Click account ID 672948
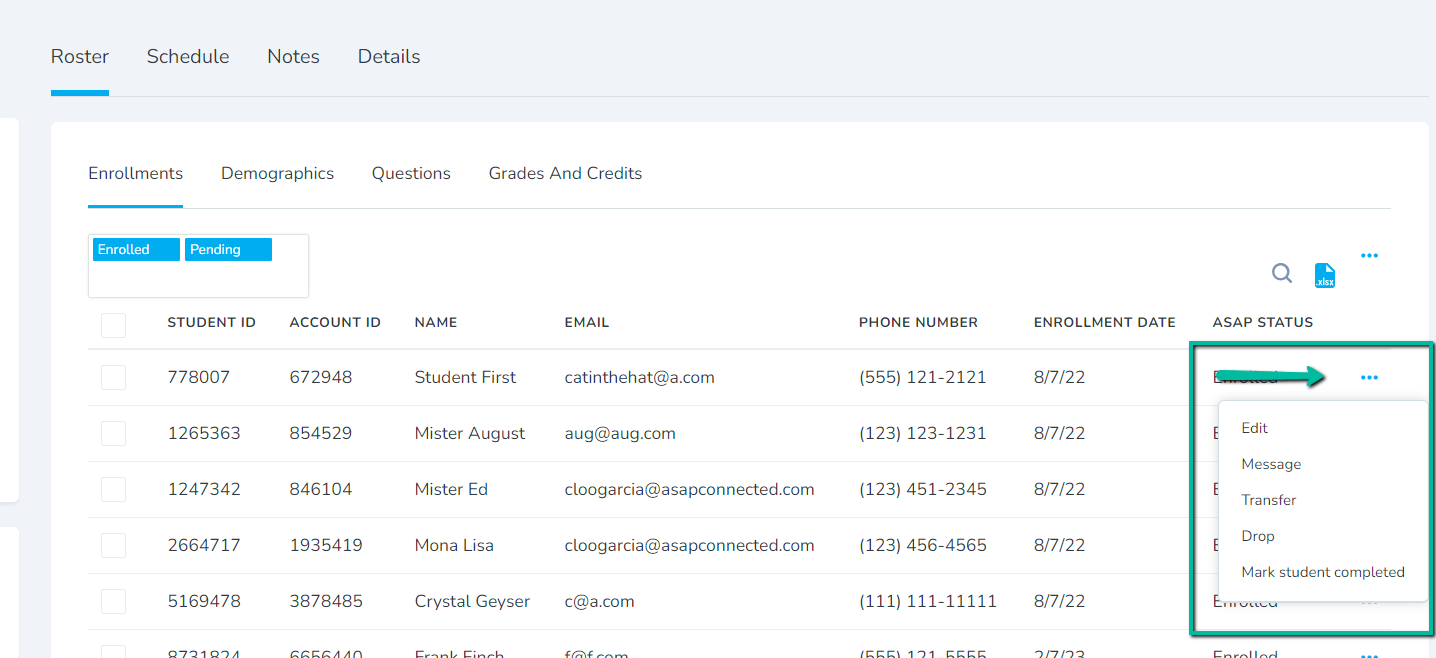Screen dimensions: 1436x658 pyautogui.click(x=321, y=377)
